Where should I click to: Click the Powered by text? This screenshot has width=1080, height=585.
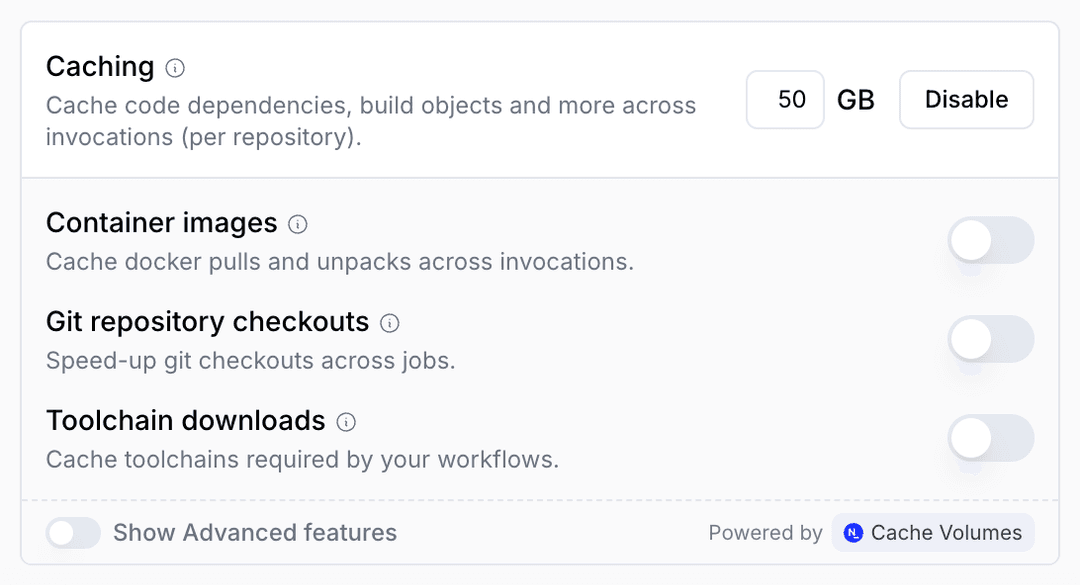[x=765, y=533]
